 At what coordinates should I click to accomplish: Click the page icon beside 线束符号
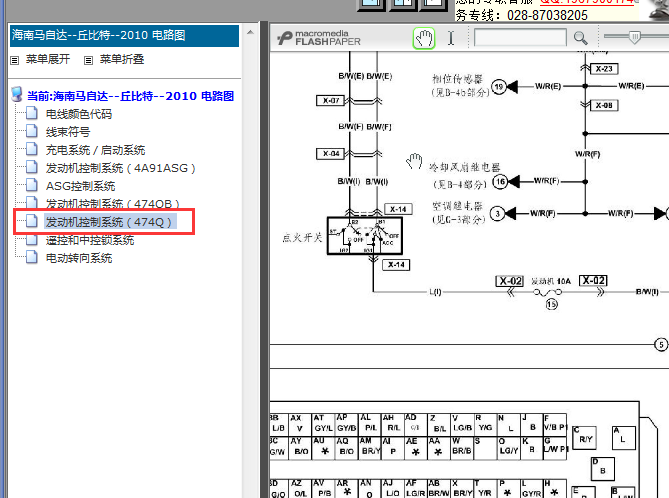click(32, 131)
